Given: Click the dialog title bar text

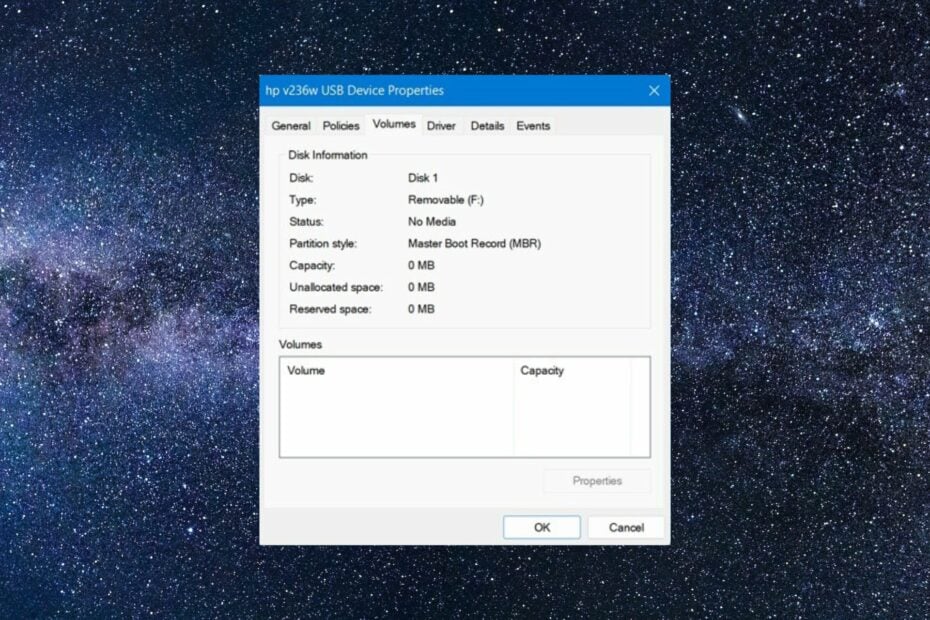Looking at the screenshot, I should 355,90.
